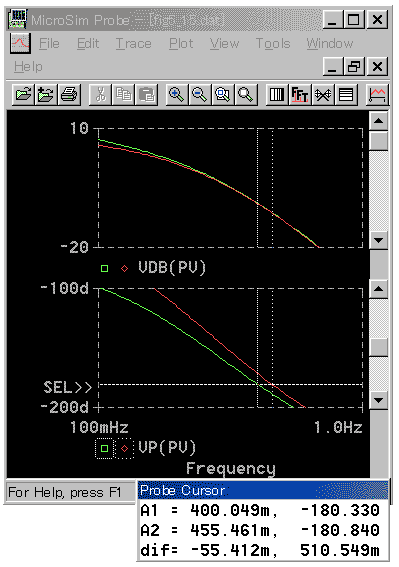Toggle the FFT Fourier transform button
The image size is (399, 567).
[x=300, y=95]
